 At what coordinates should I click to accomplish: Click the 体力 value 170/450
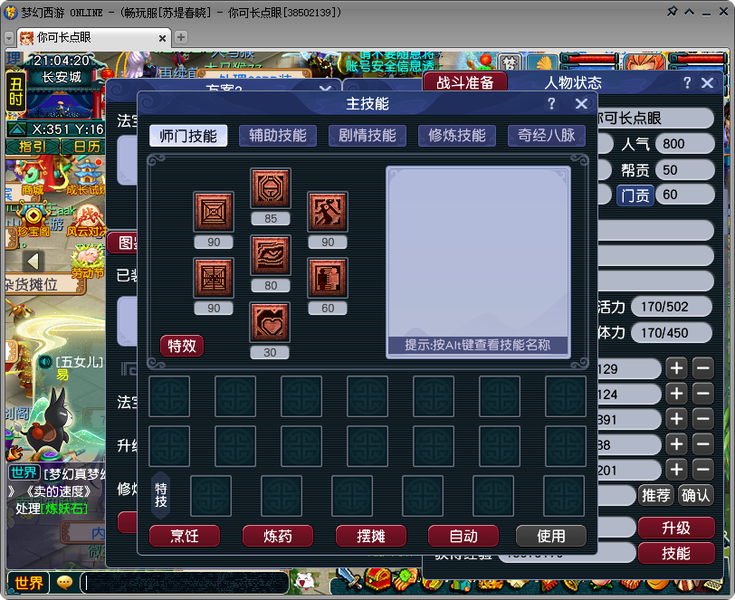[671, 333]
